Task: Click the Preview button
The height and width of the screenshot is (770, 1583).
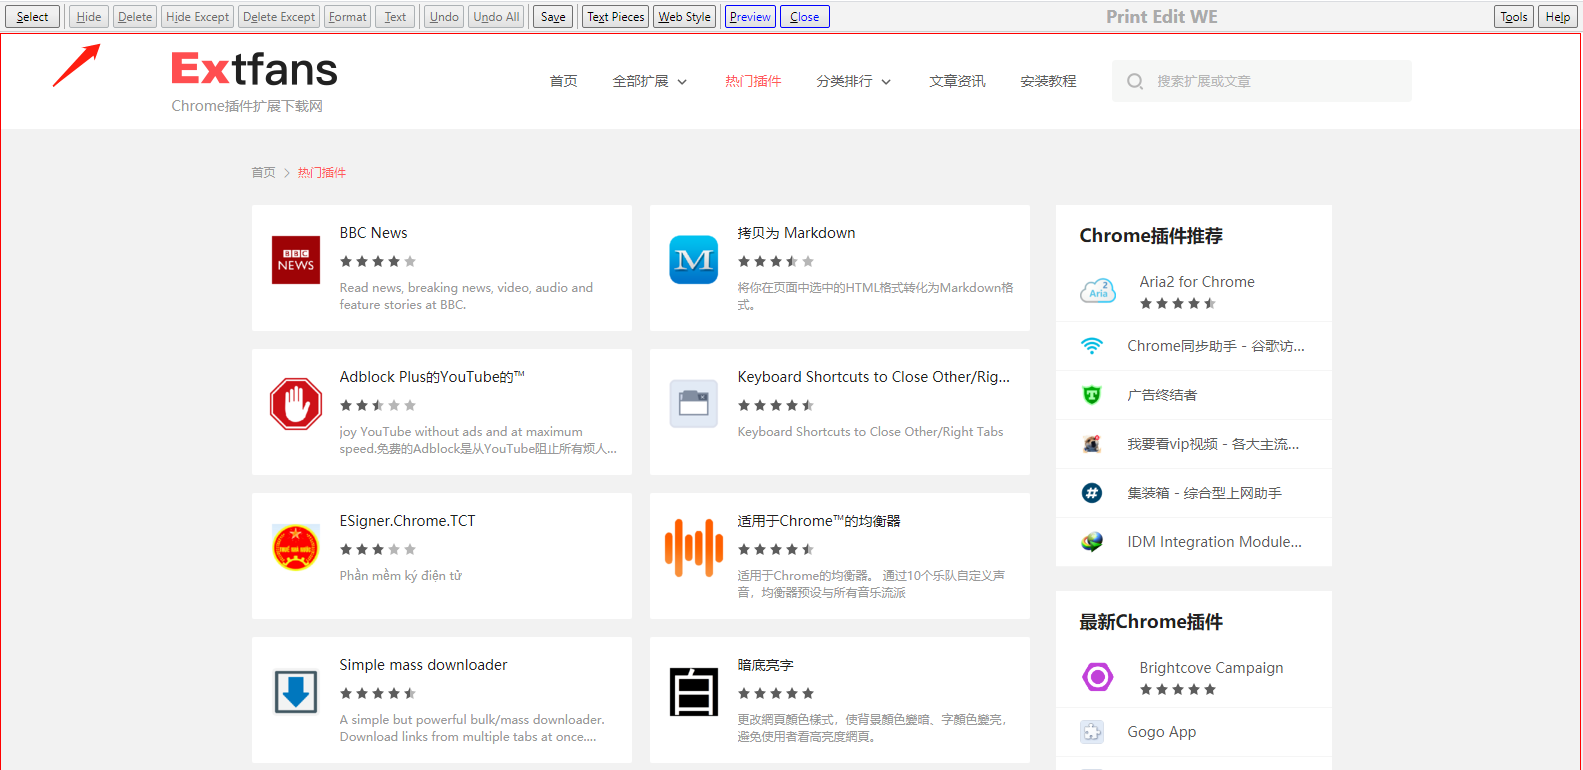Action: coord(750,17)
